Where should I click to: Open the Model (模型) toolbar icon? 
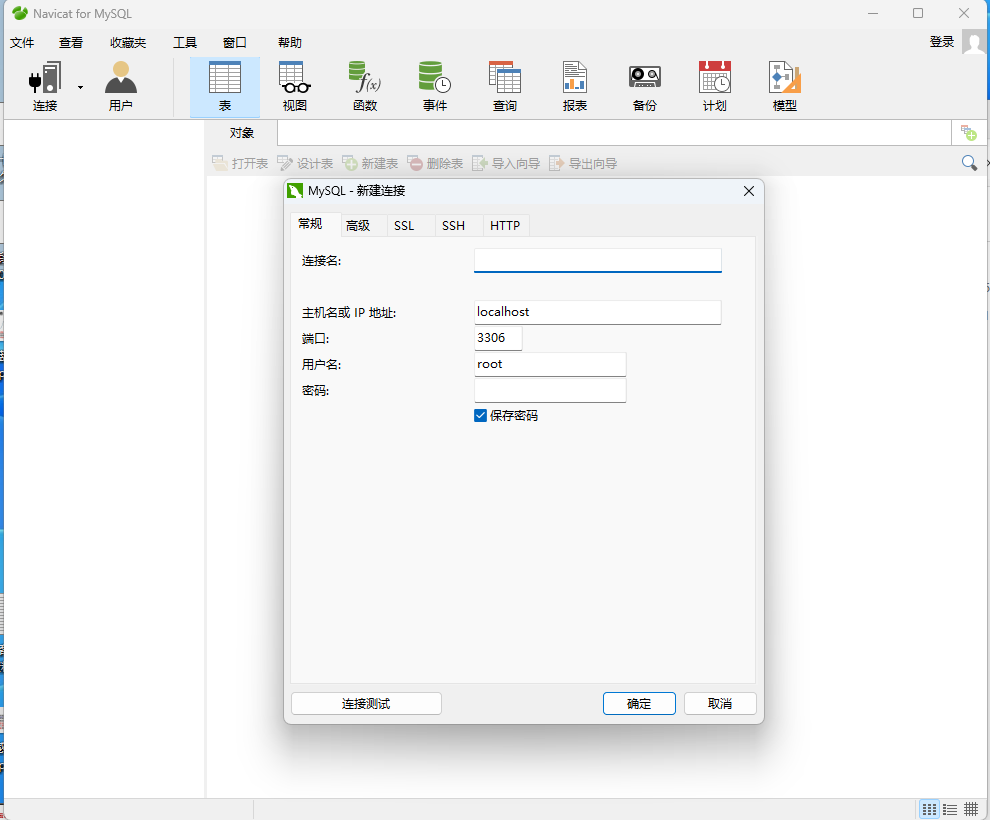(x=785, y=86)
